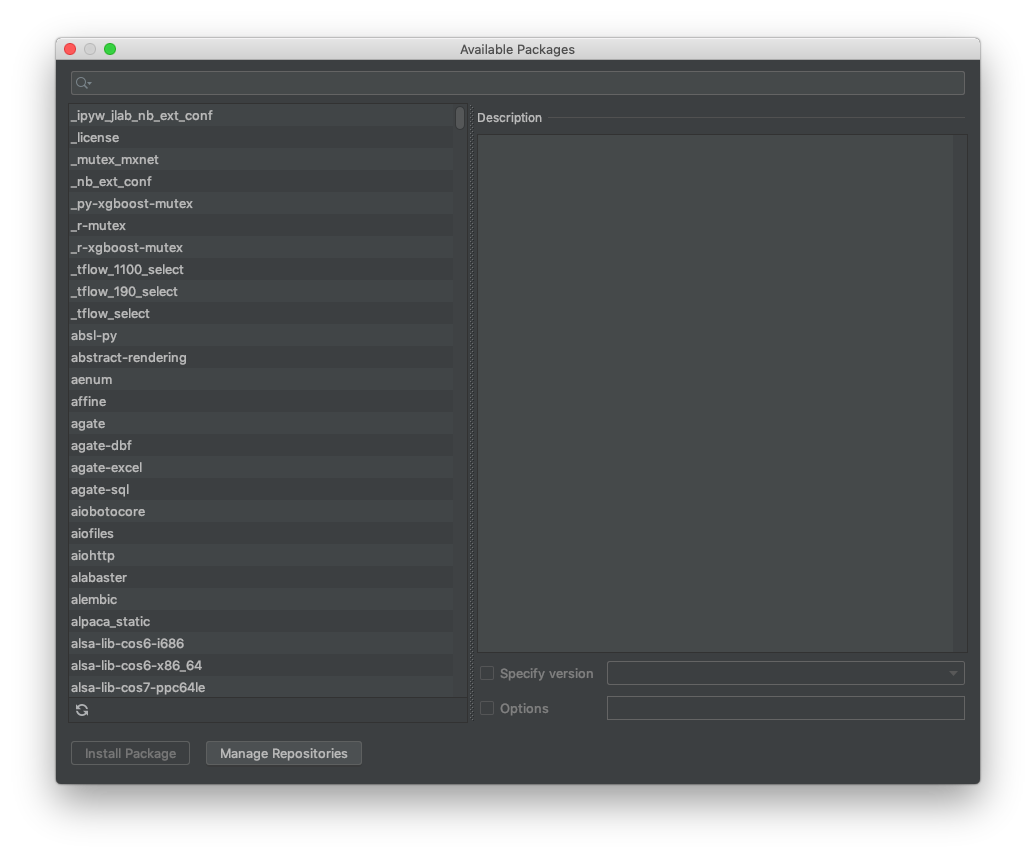Click the package list scrollbar thumb
The width and height of the screenshot is (1036, 858).
(460, 118)
